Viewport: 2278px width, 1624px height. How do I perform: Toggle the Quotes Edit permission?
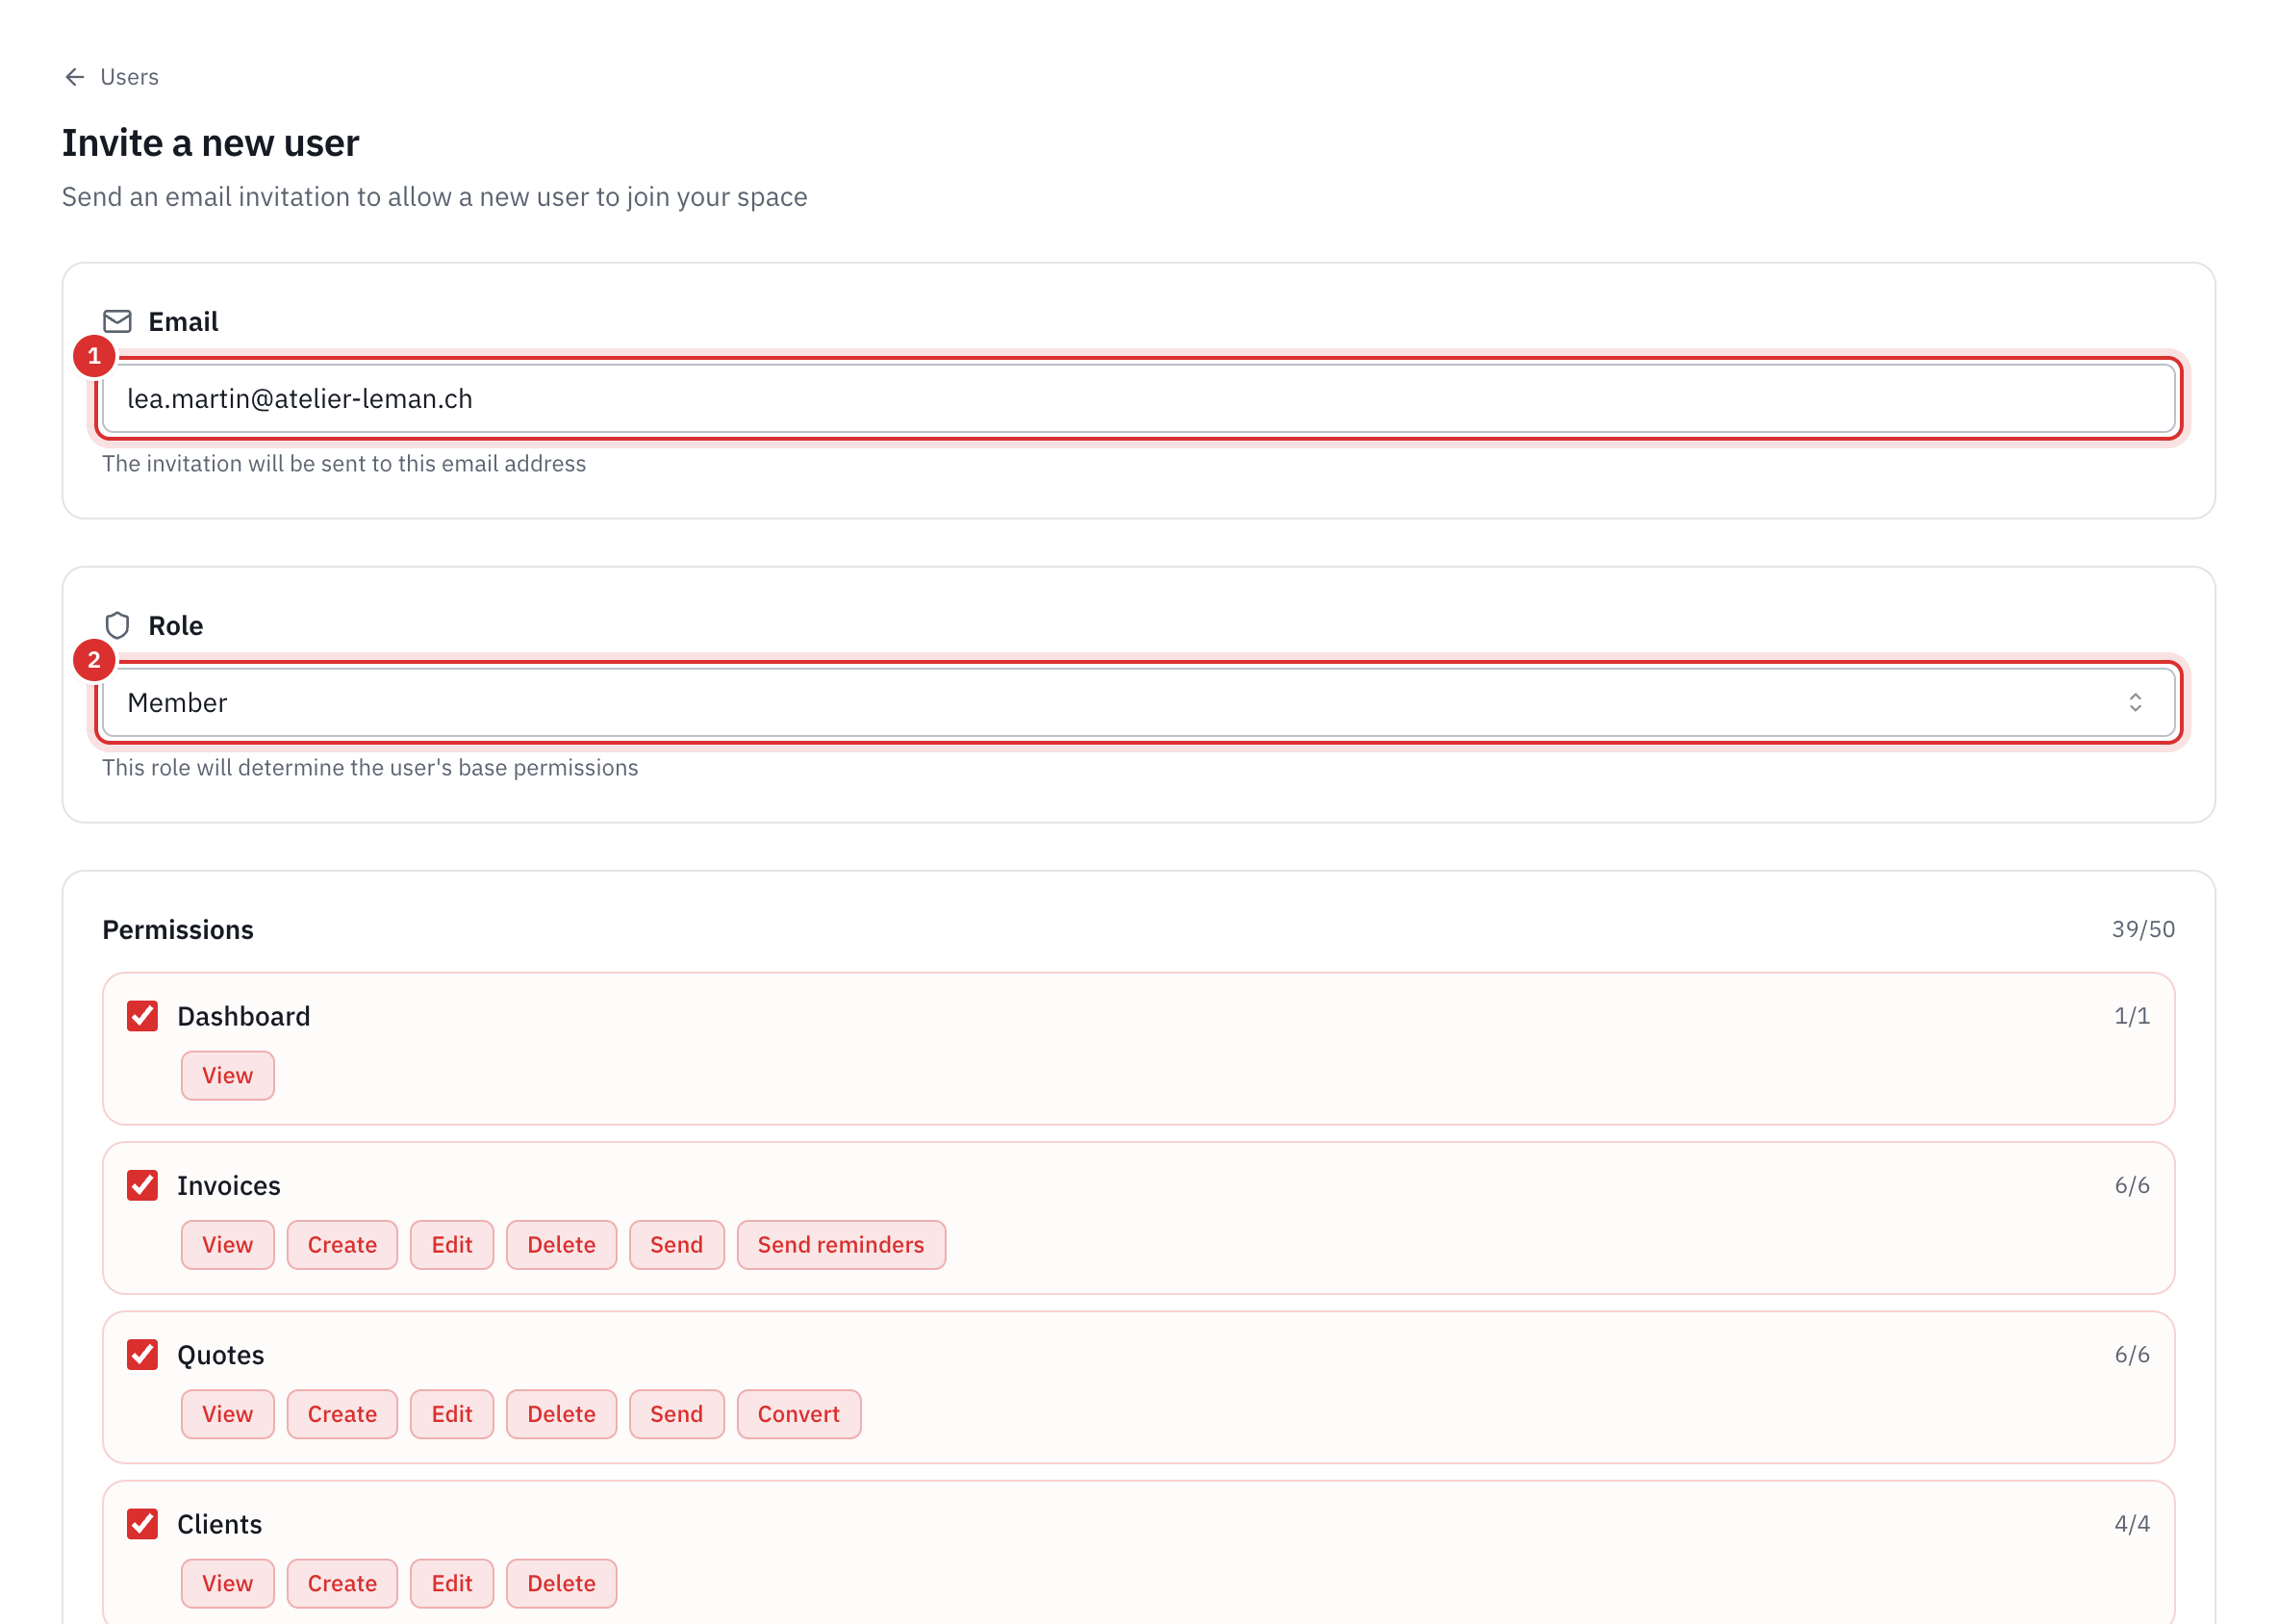pos(452,1413)
